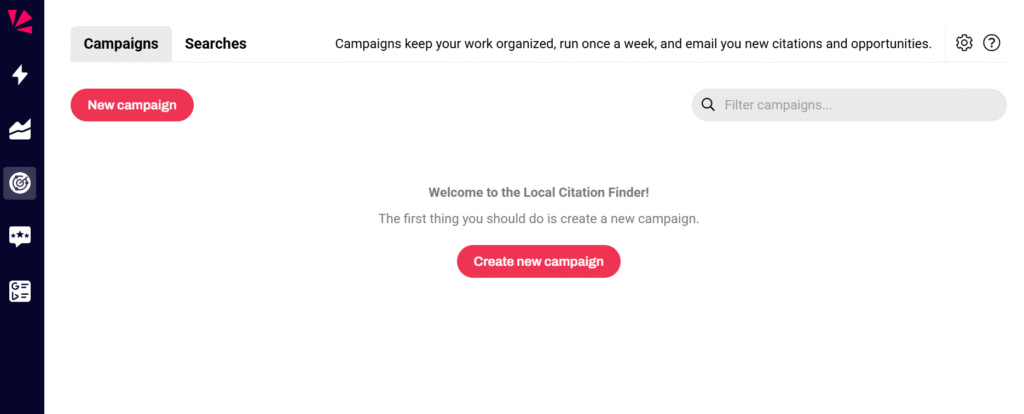Image resolution: width=1024 pixels, height=414 pixels.
Task: Select the citation target sidebar icon
Action: click(x=20, y=183)
